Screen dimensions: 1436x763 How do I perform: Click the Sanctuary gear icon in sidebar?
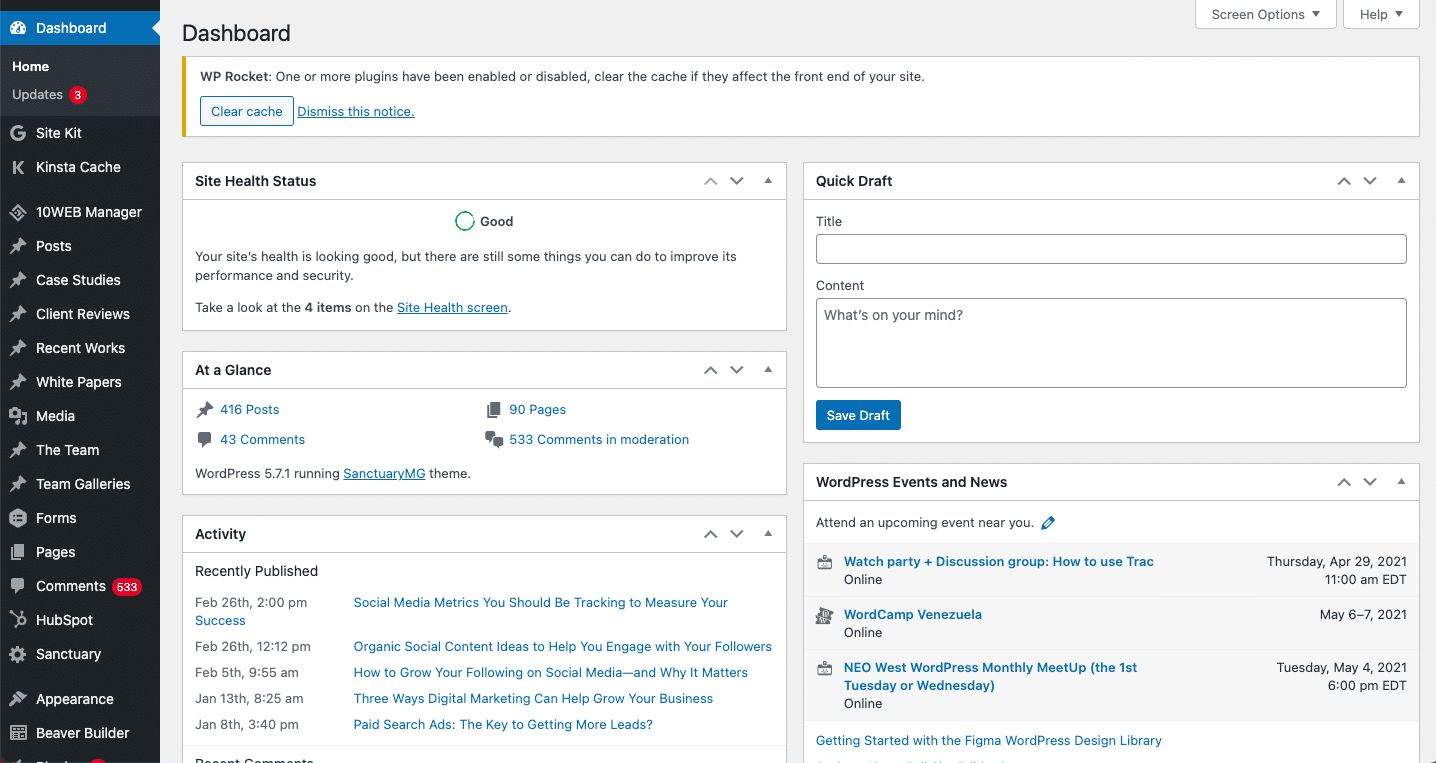[18, 654]
